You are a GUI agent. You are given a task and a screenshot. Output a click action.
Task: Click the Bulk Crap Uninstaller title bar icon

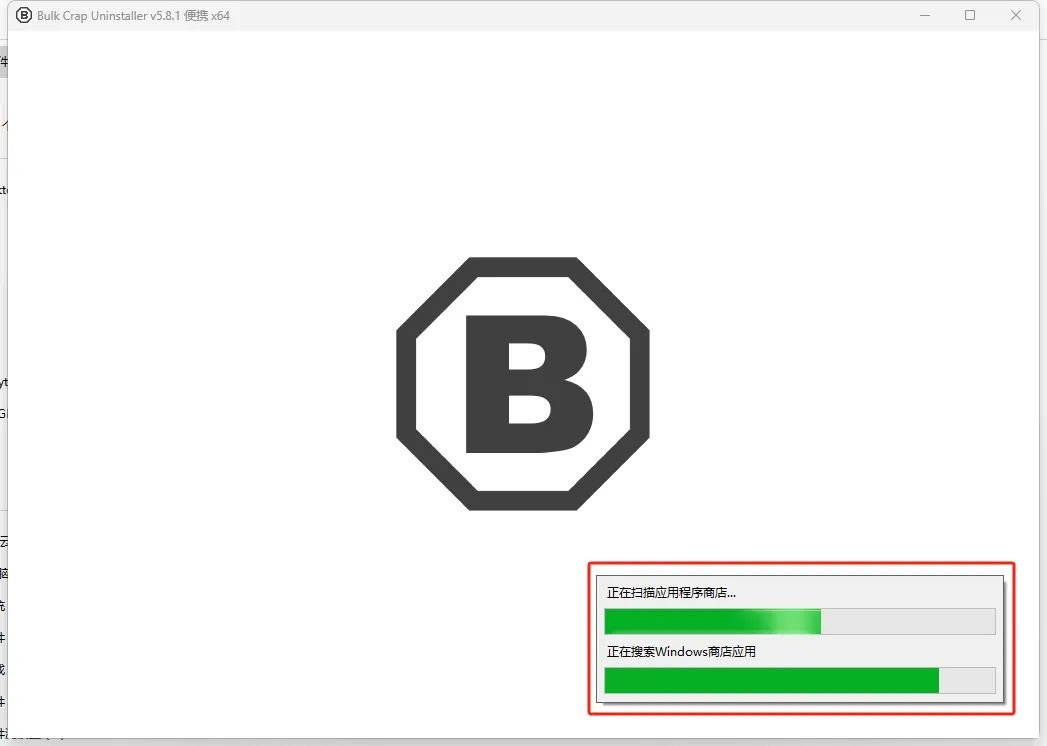coord(23,15)
